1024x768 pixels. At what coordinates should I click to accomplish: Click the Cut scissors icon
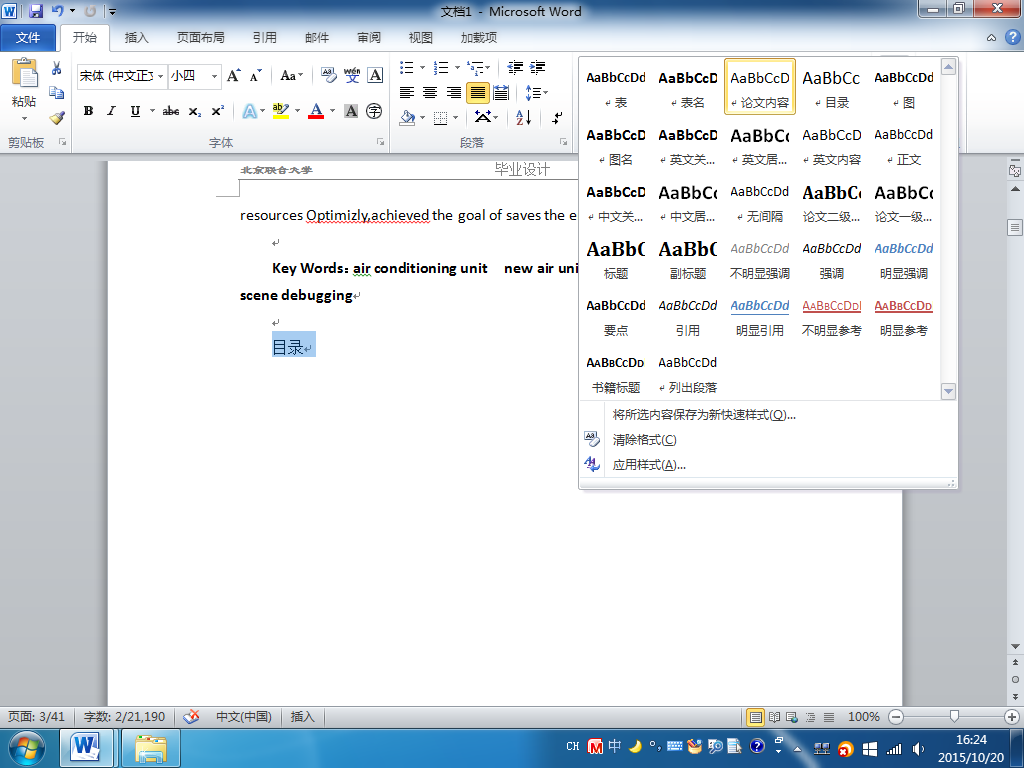coord(57,69)
